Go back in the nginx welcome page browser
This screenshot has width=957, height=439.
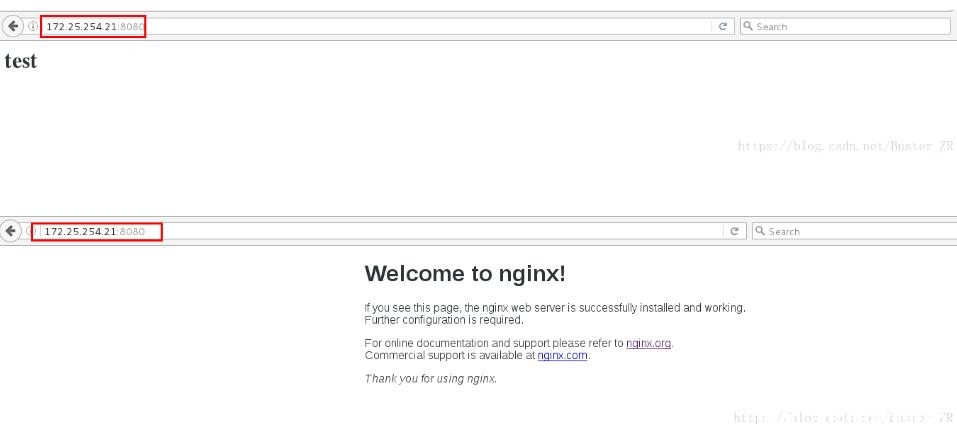point(11,231)
